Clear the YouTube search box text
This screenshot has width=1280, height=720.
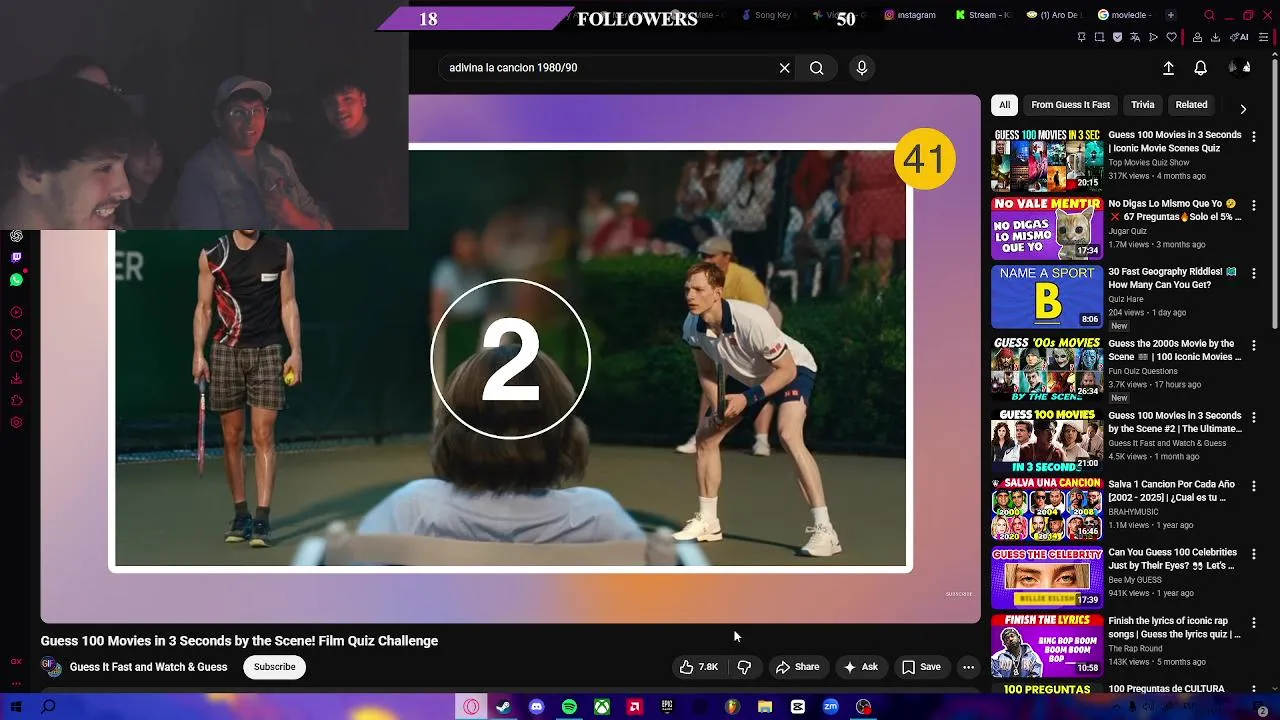785,68
